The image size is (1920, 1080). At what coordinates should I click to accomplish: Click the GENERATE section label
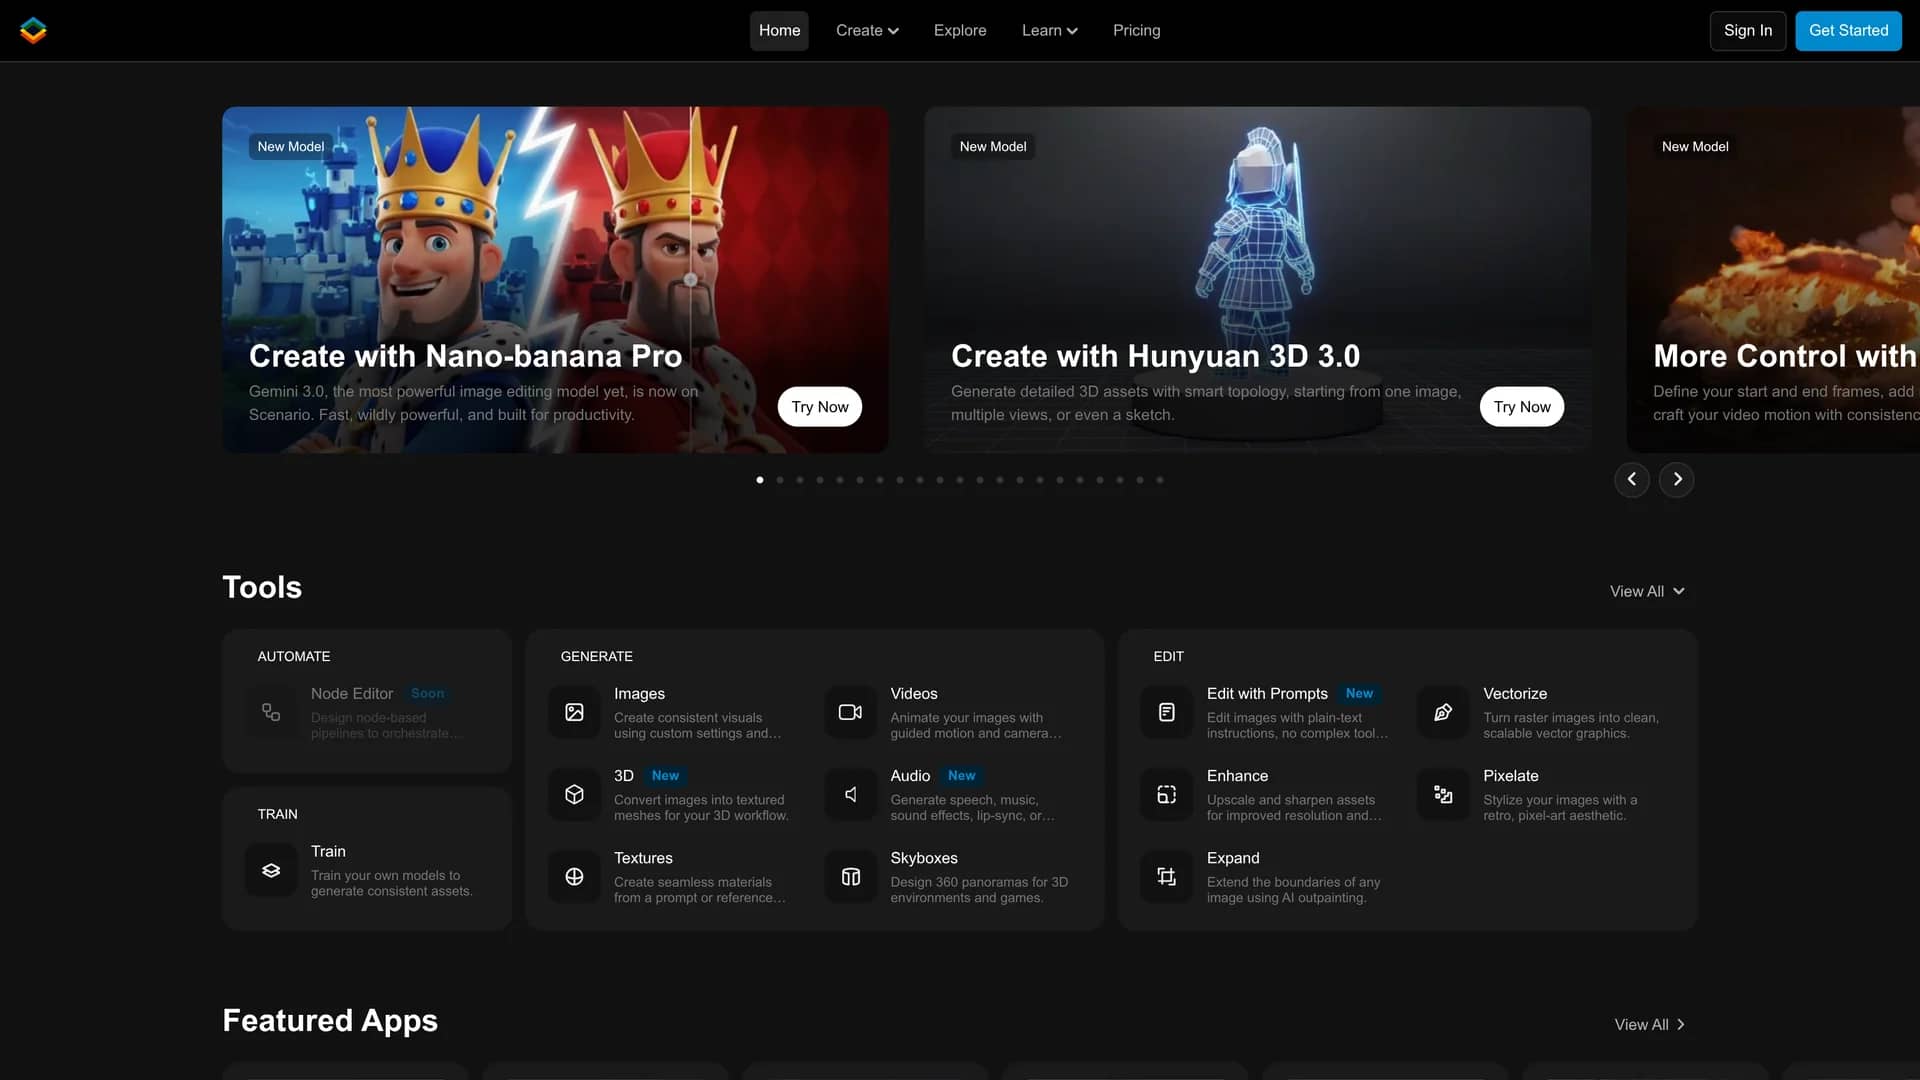pos(596,656)
